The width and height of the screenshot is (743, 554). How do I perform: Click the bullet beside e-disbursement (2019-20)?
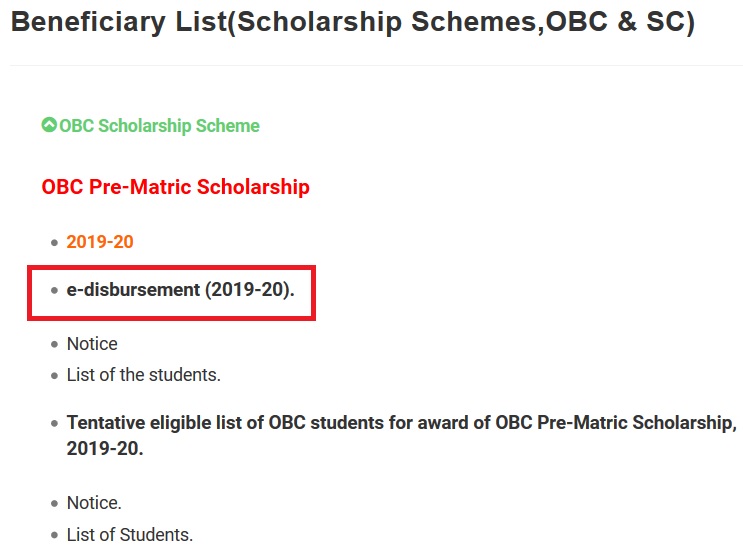(x=54, y=291)
